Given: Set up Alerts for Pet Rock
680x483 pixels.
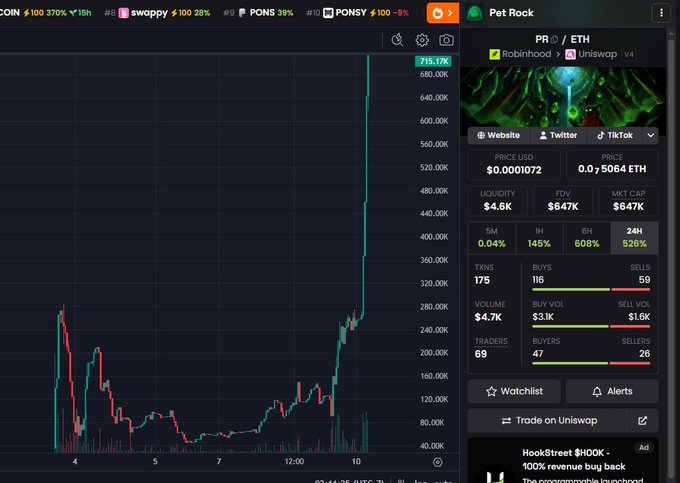Looking at the screenshot, I should [612, 392].
